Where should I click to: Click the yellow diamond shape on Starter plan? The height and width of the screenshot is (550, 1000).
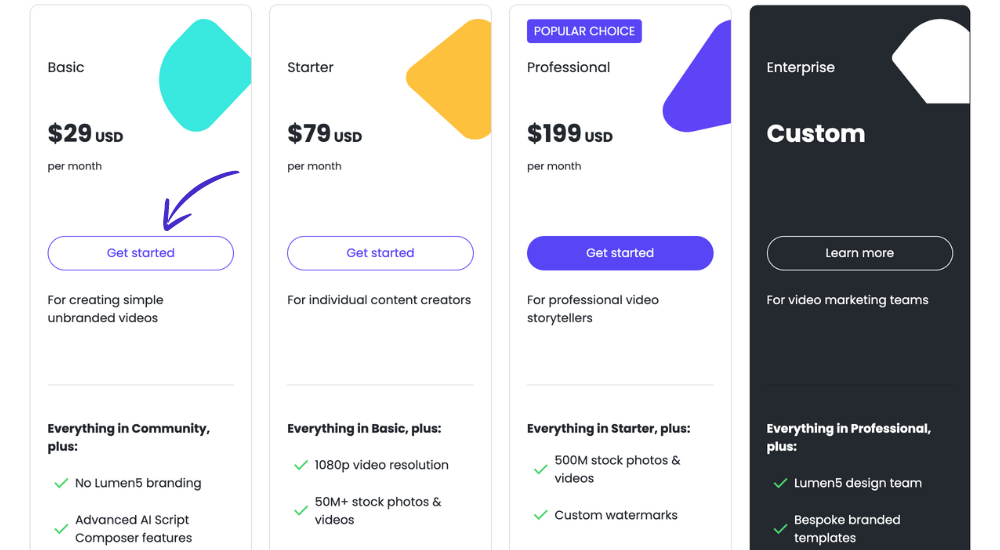pos(450,78)
